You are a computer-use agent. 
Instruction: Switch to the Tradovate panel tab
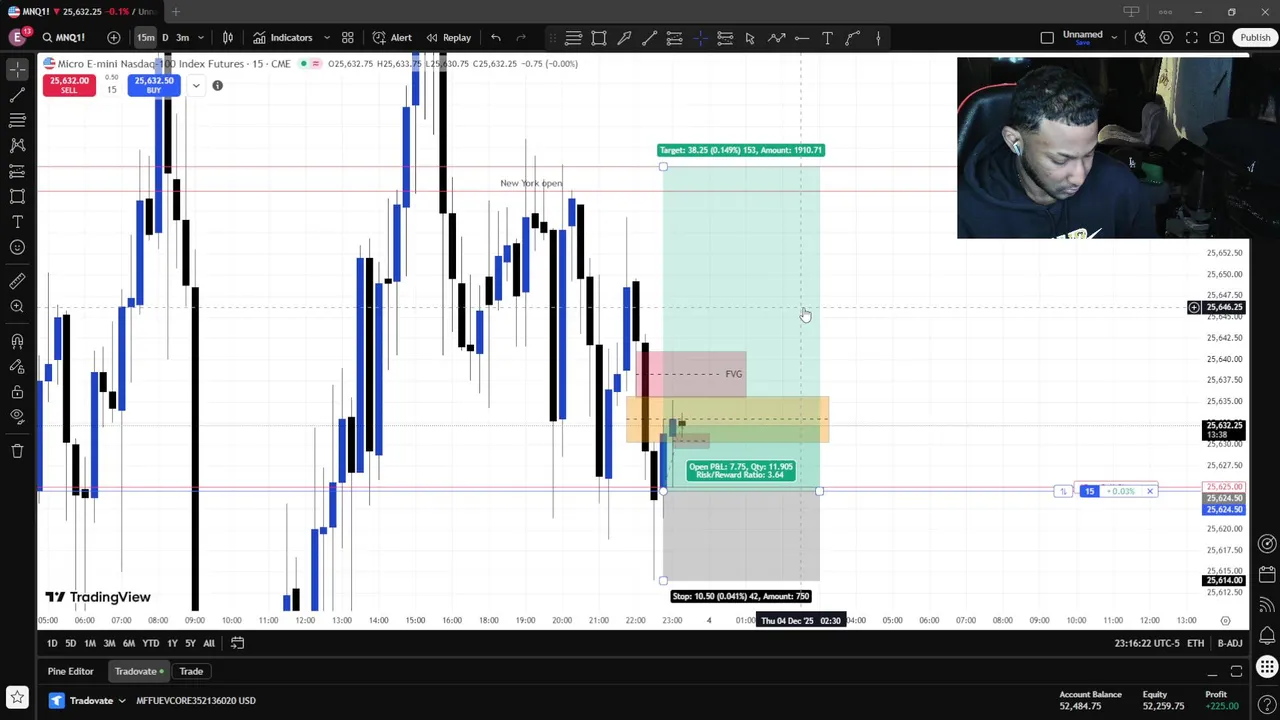[139, 671]
